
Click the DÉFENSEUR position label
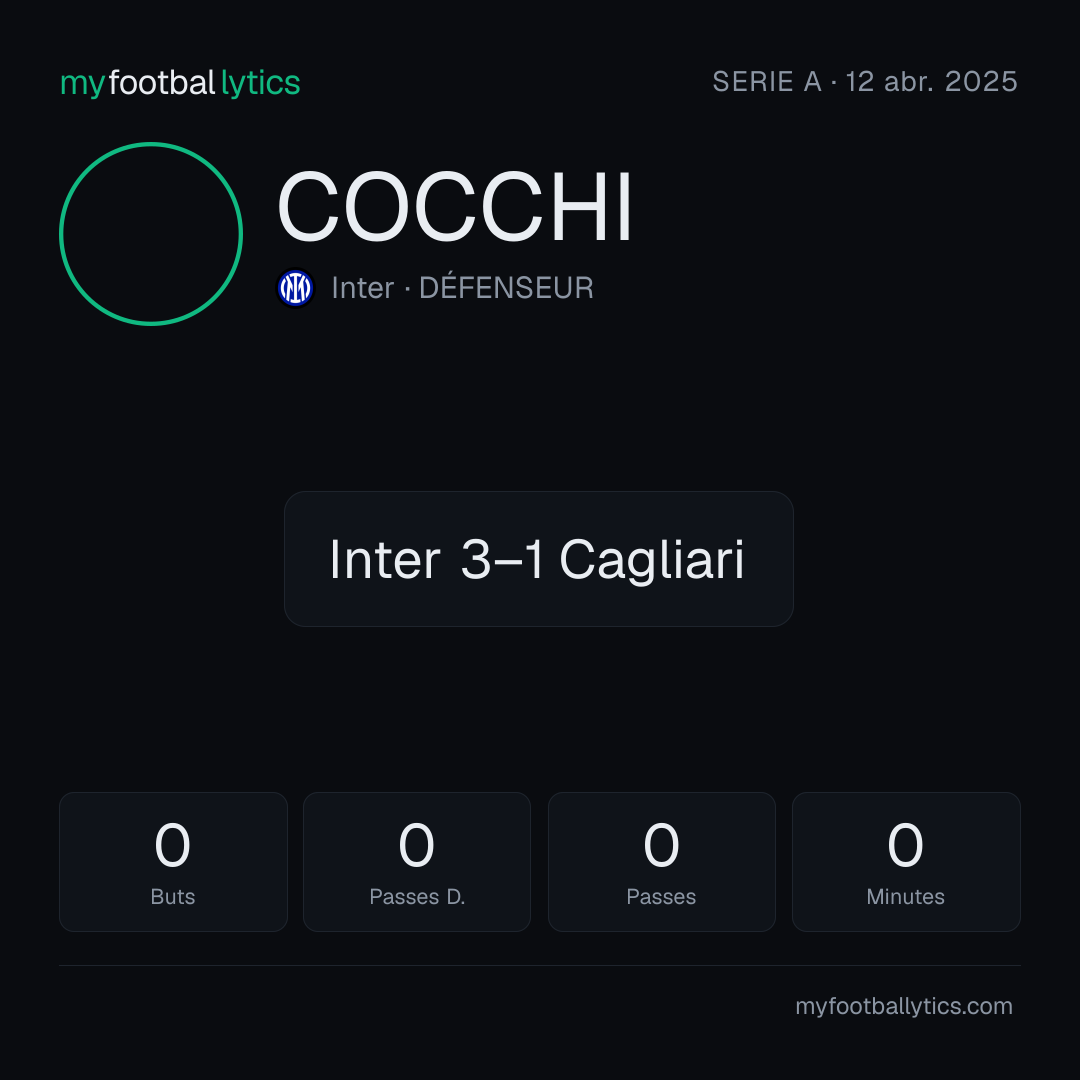point(506,288)
